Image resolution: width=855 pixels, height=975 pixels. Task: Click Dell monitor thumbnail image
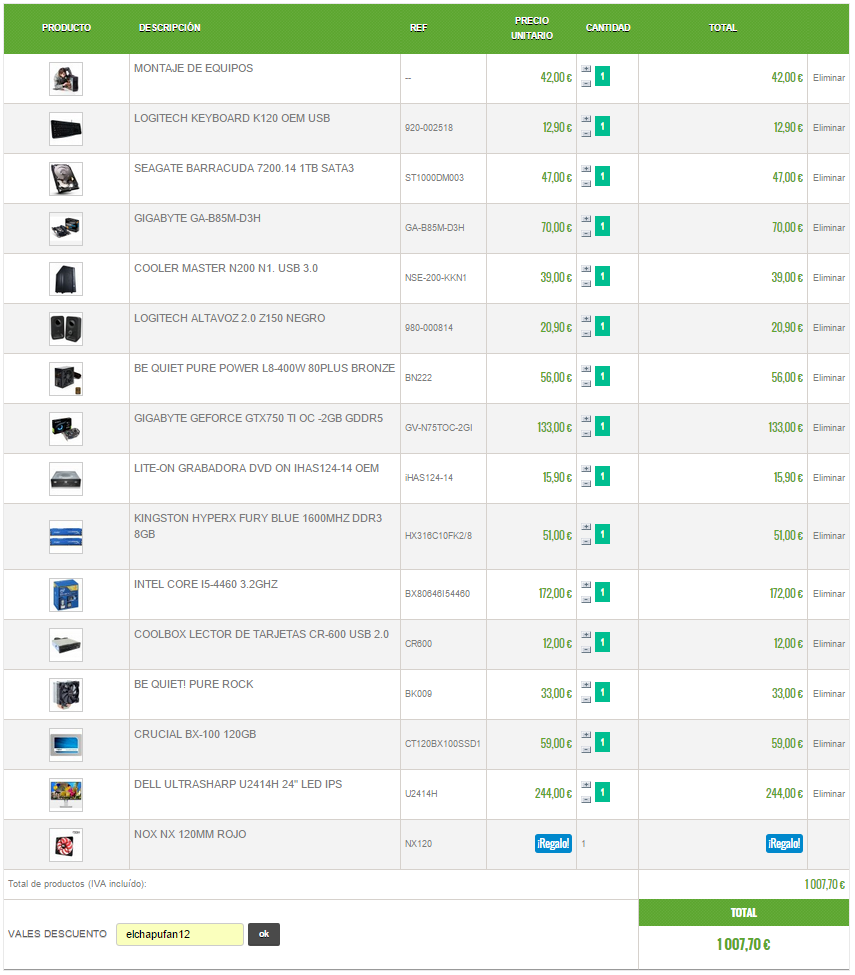(66, 795)
